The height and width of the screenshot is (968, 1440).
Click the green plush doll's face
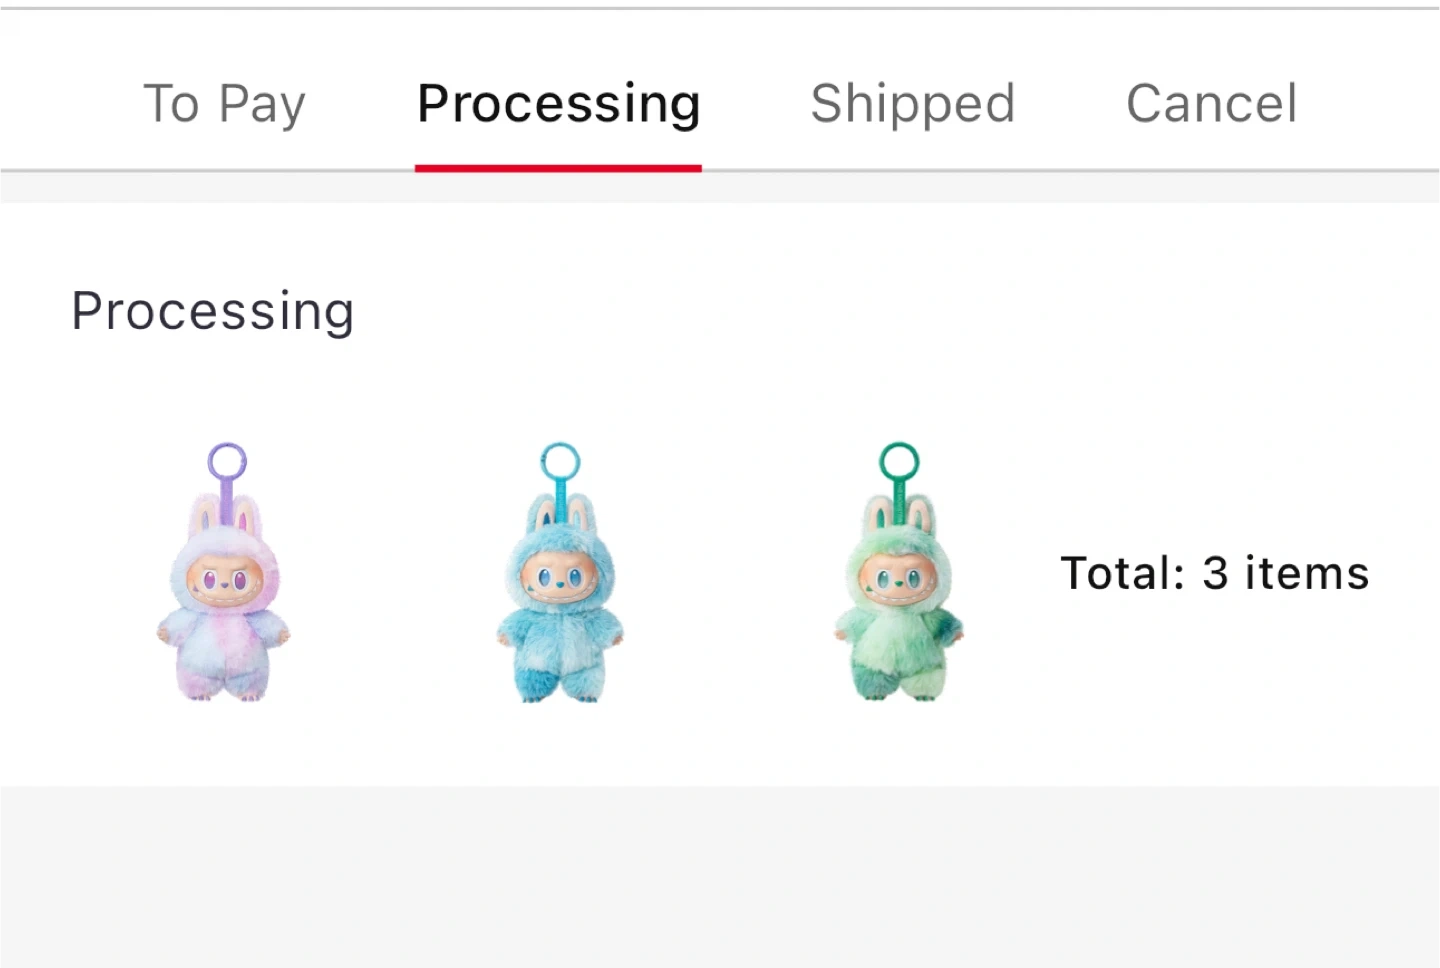point(897,579)
